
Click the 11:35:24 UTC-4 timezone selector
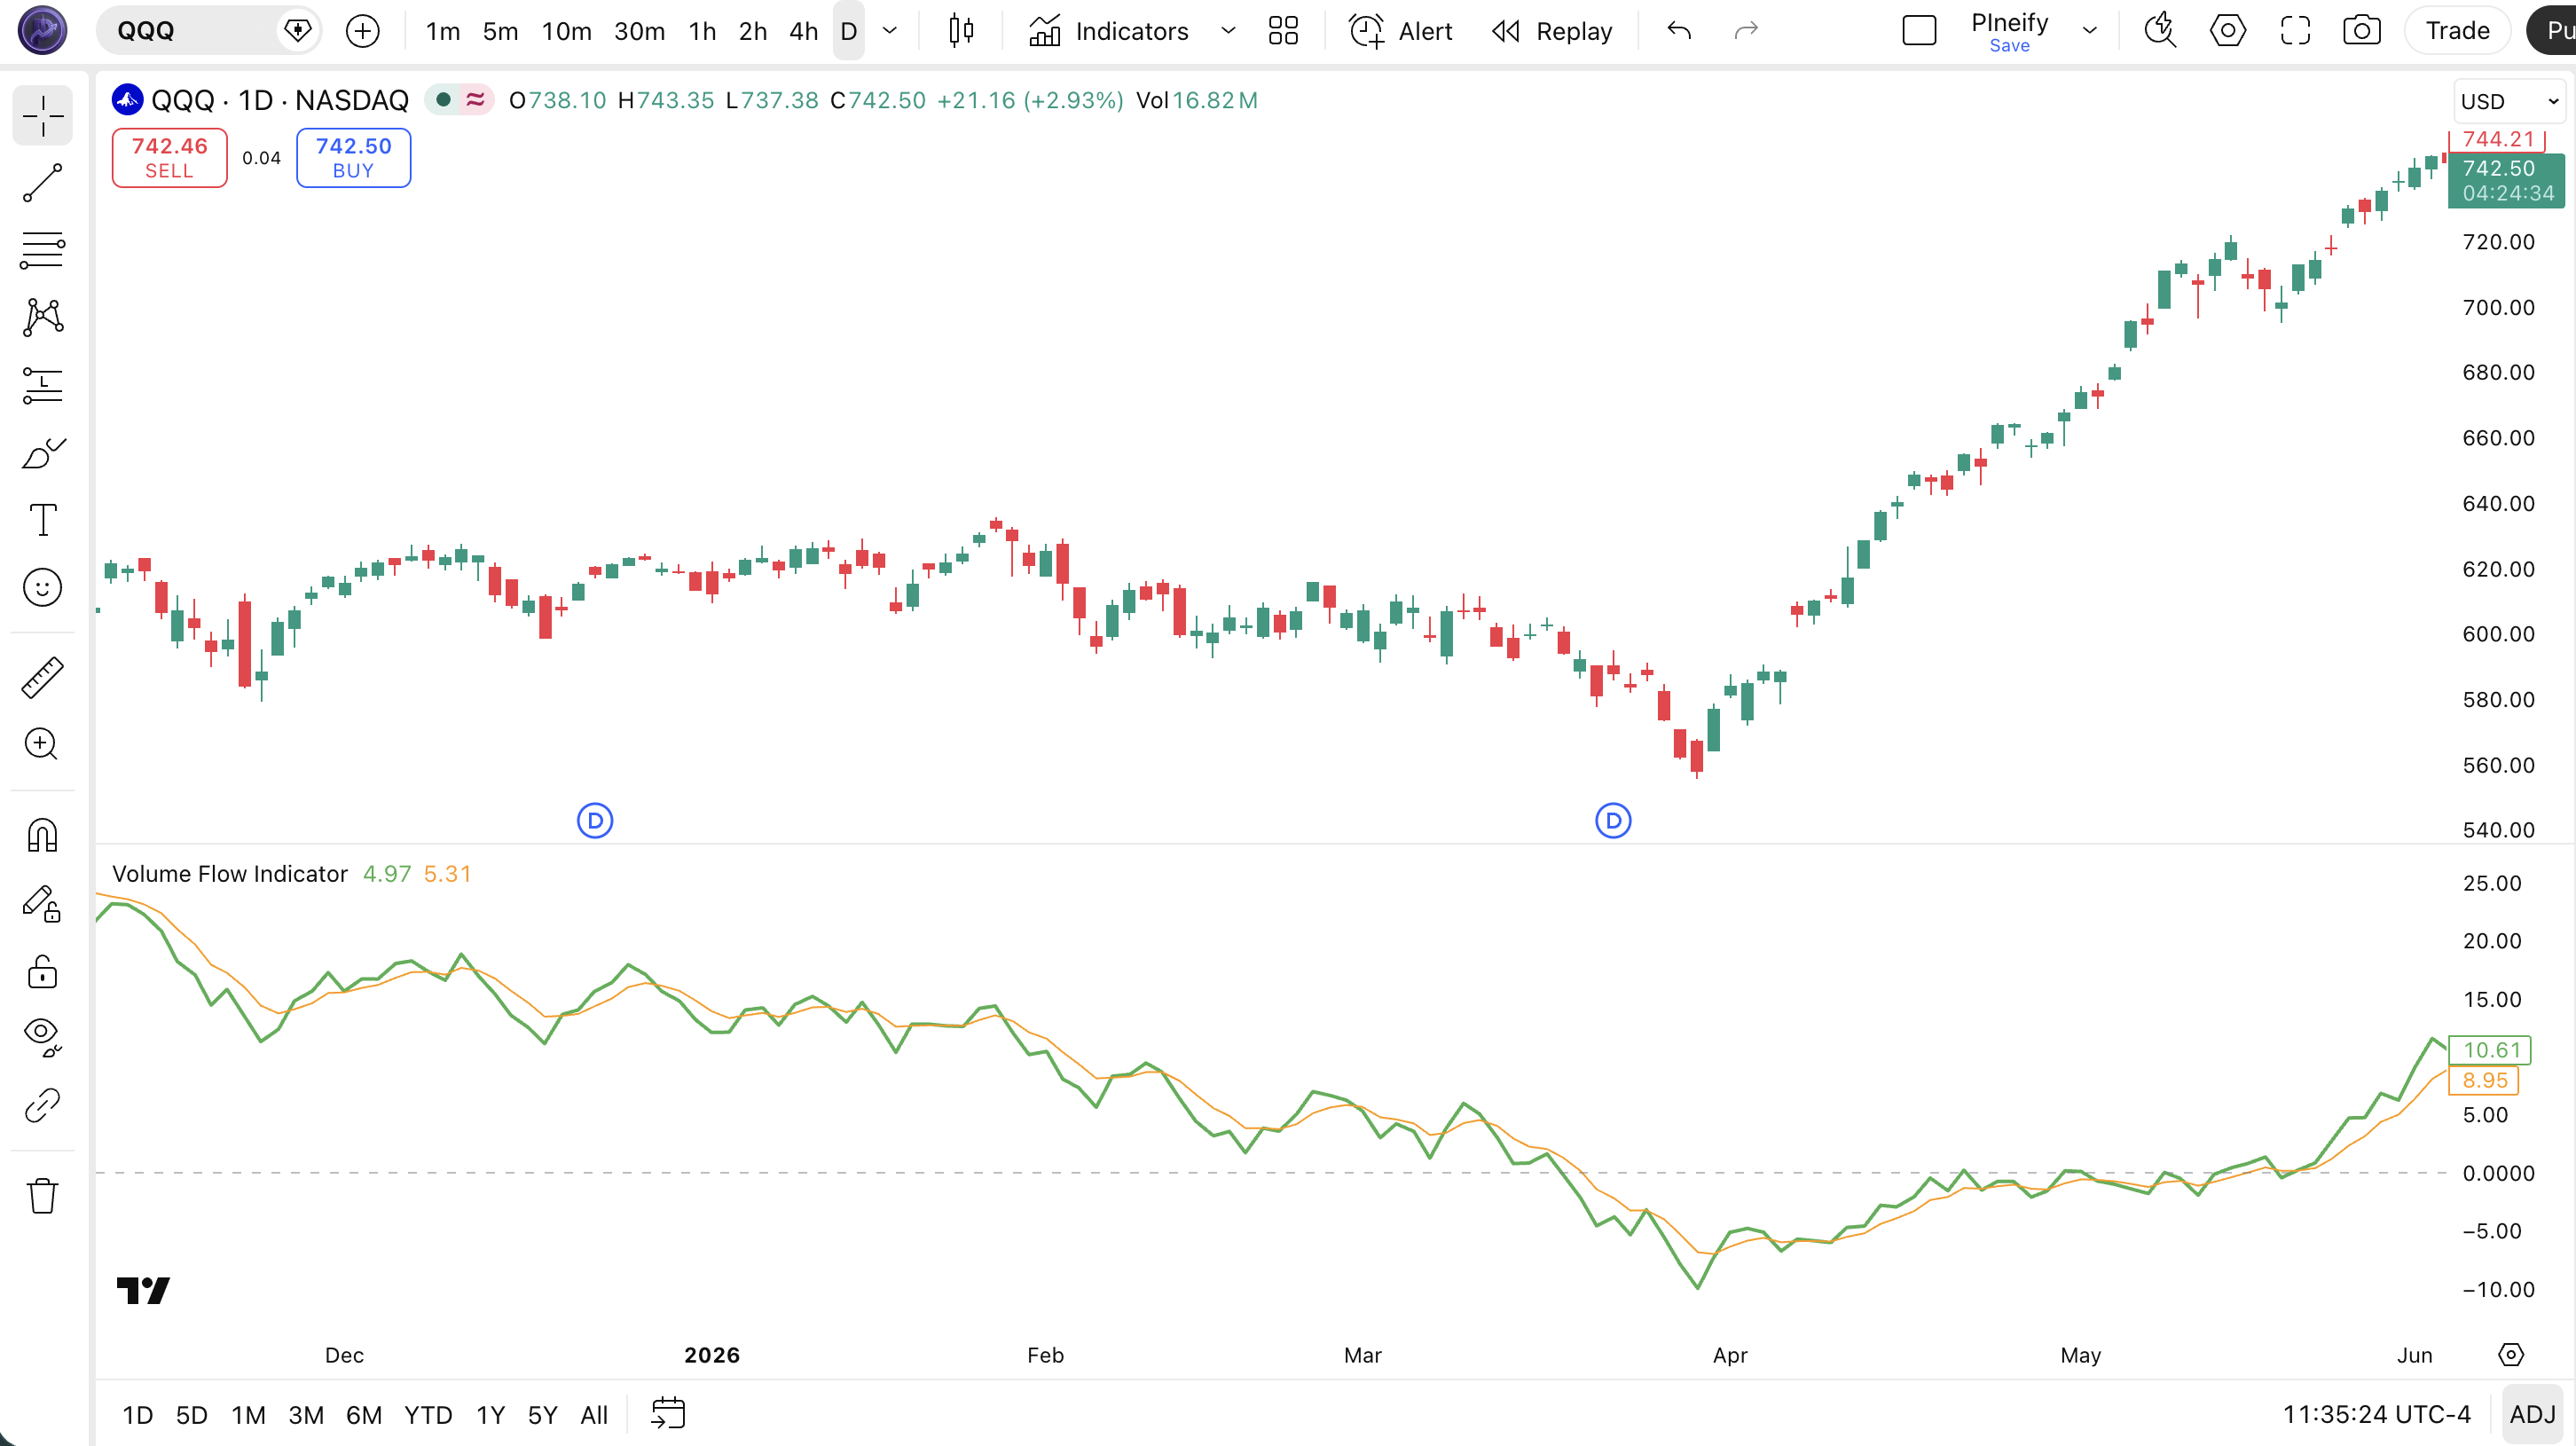(2376, 1415)
